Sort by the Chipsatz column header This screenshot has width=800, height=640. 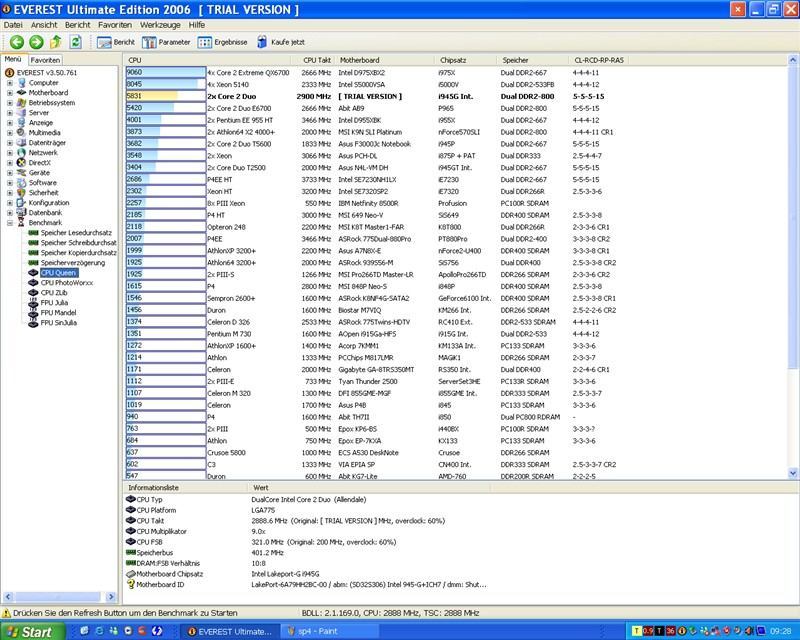coord(466,60)
